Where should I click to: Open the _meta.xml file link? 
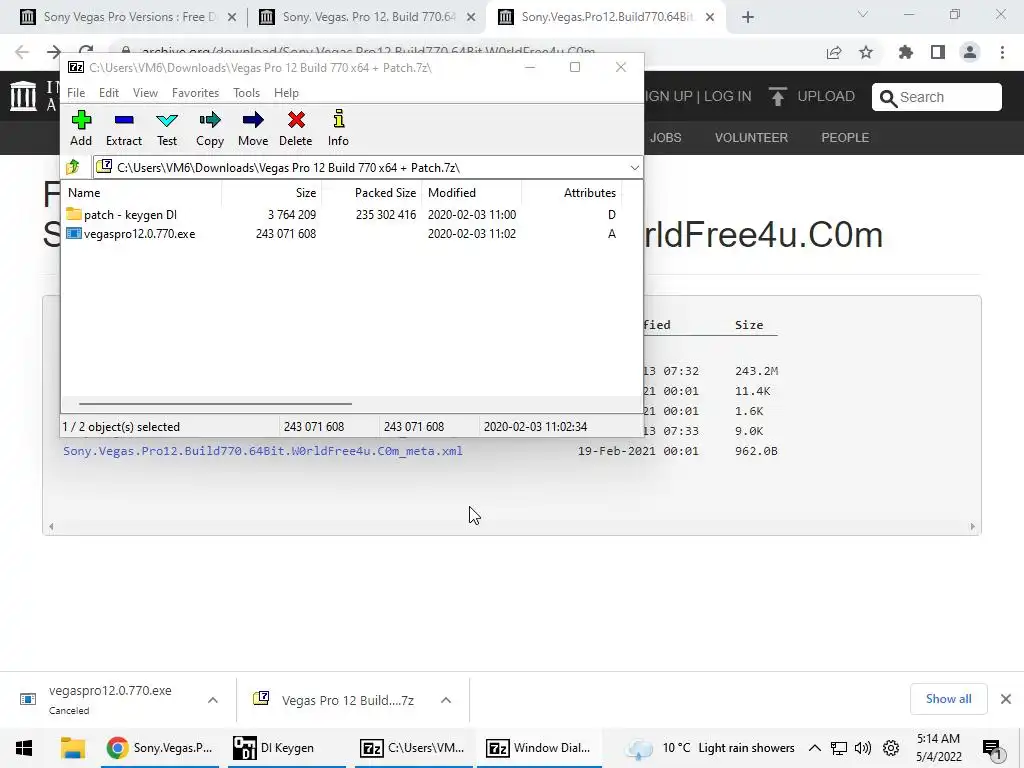click(263, 451)
